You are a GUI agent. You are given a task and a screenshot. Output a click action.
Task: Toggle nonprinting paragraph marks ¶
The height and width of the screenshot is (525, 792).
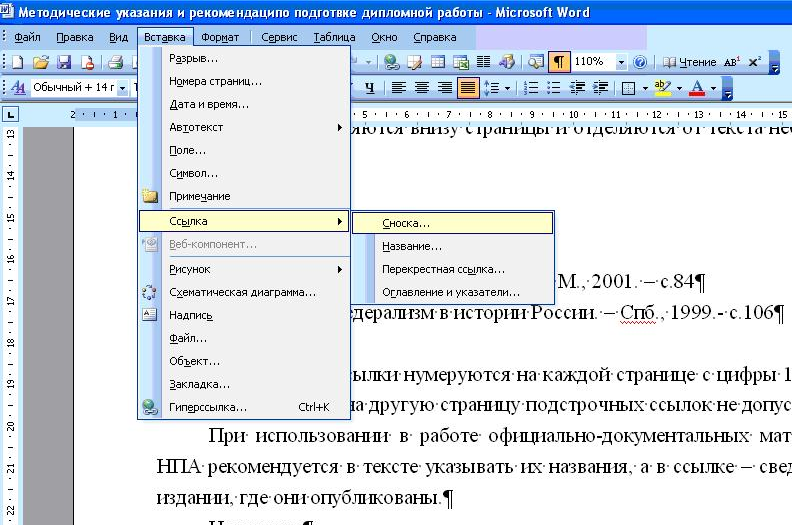559,62
